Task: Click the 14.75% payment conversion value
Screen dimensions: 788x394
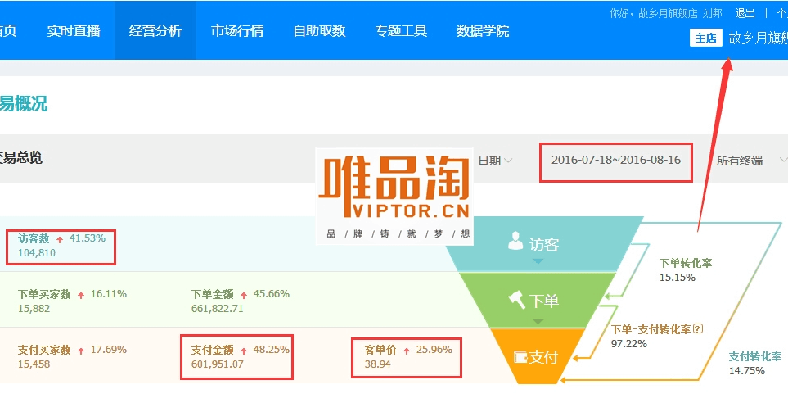Action: coord(747,371)
